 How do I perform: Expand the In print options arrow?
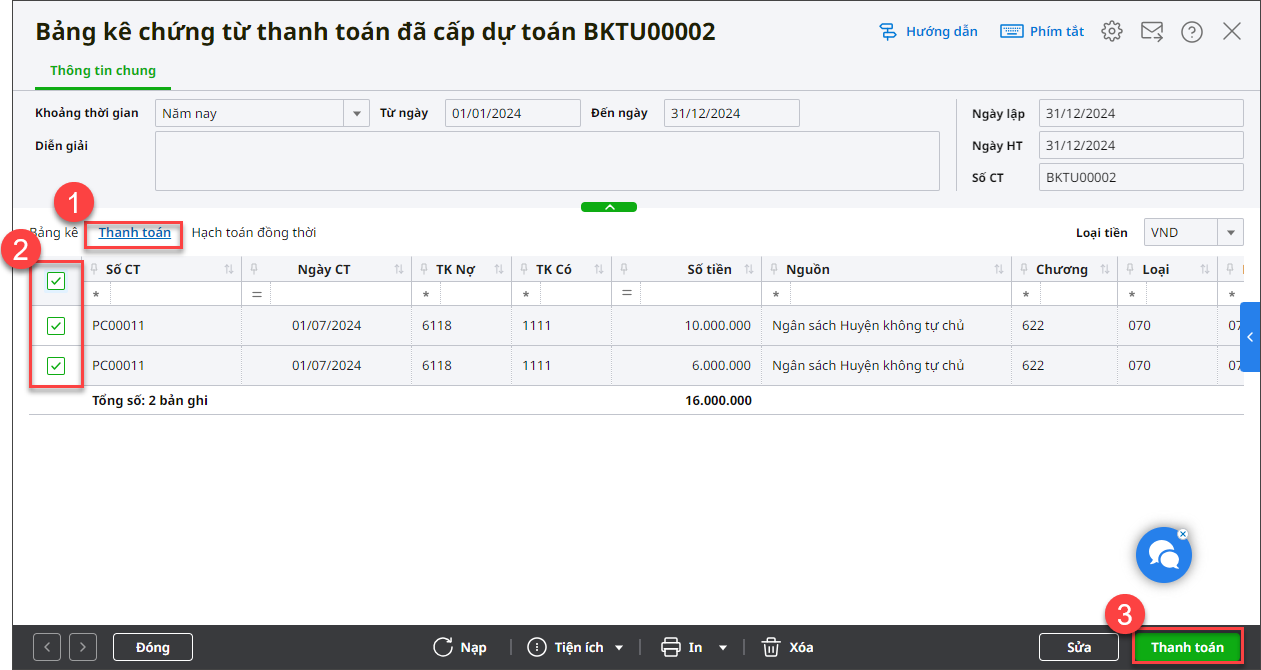[x=723, y=648]
